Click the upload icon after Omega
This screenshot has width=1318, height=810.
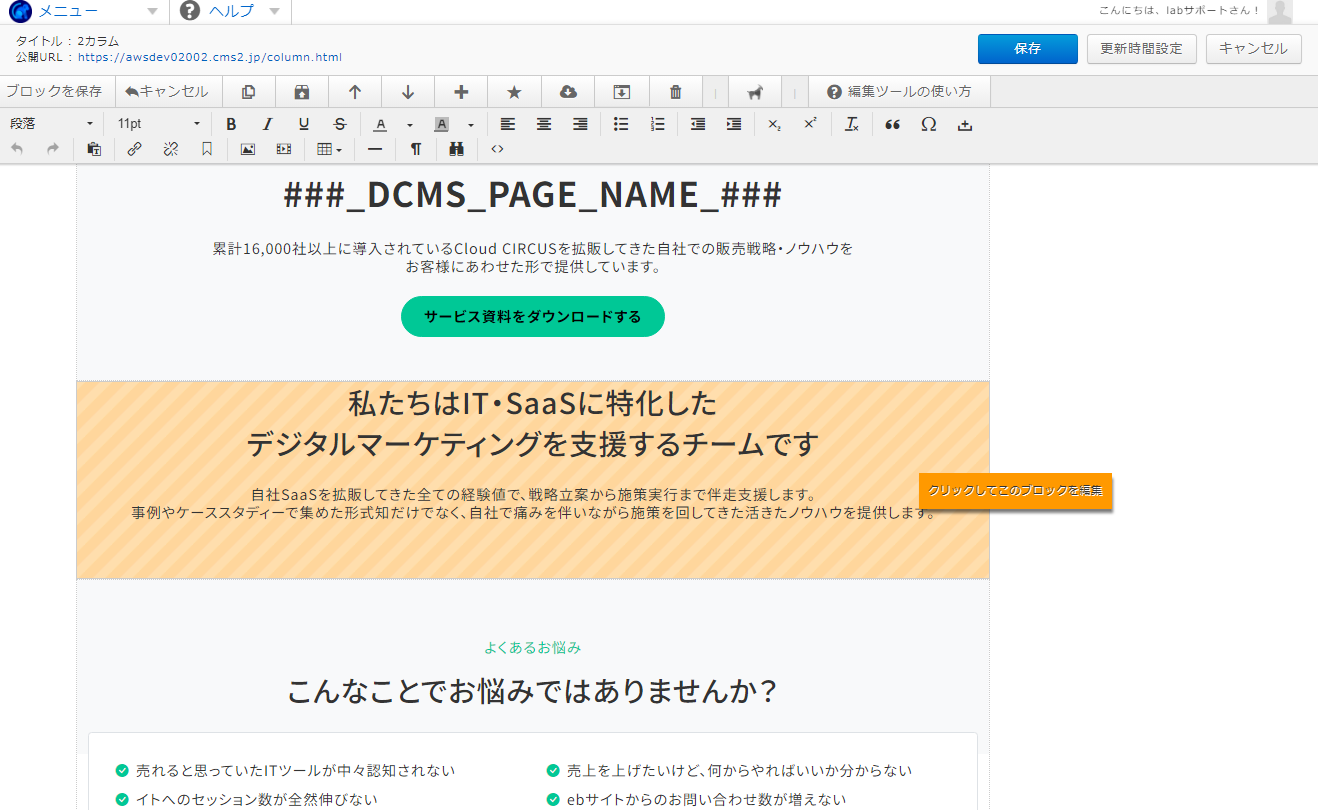(x=965, y=124)
